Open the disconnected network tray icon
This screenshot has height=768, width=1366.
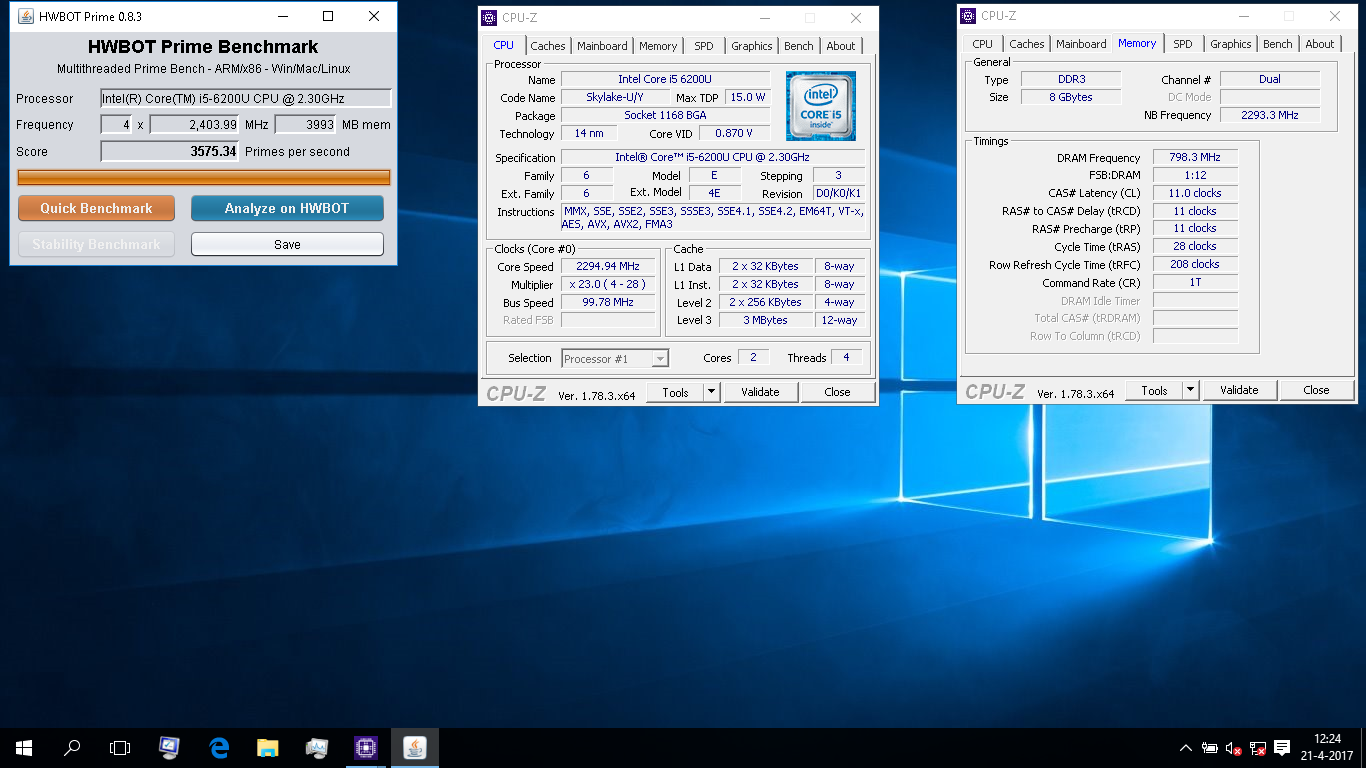point(1258,748)
